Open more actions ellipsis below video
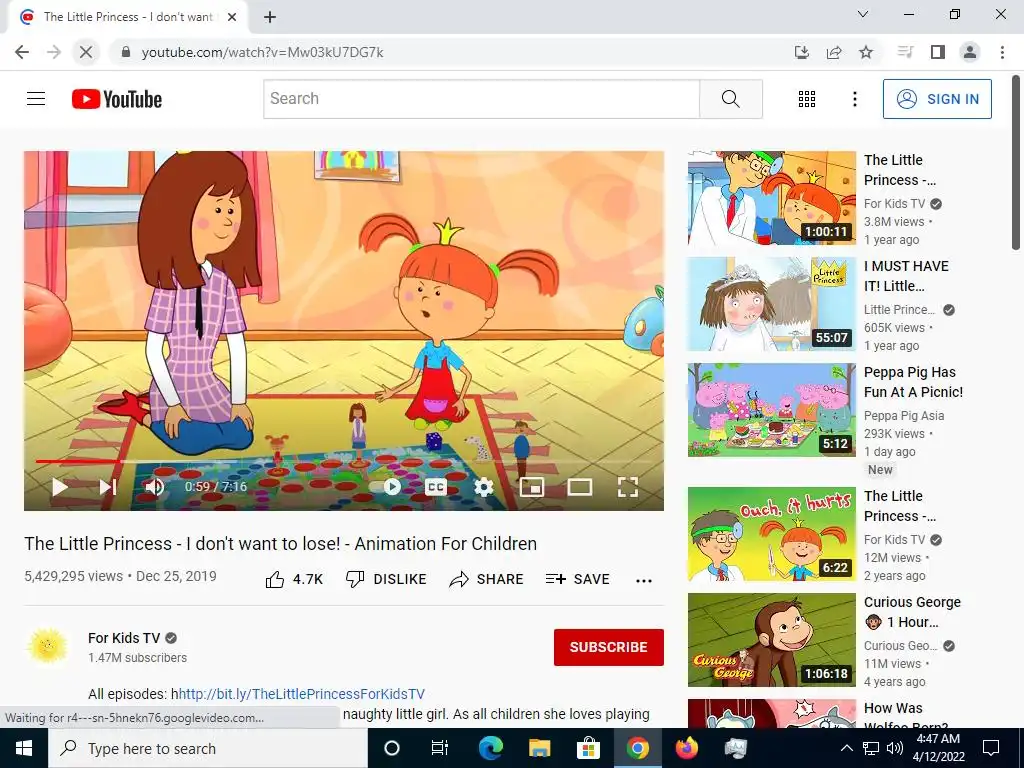Screen dimensions: 1024x768 (x=644, y=581)
